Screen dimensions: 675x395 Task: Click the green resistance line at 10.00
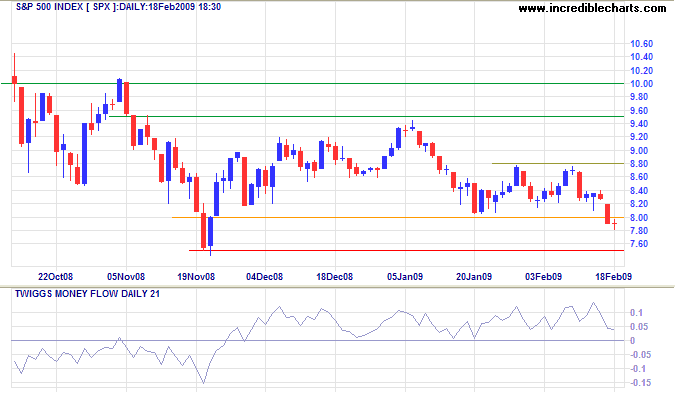pyautogui.click(x=313, y=83)
